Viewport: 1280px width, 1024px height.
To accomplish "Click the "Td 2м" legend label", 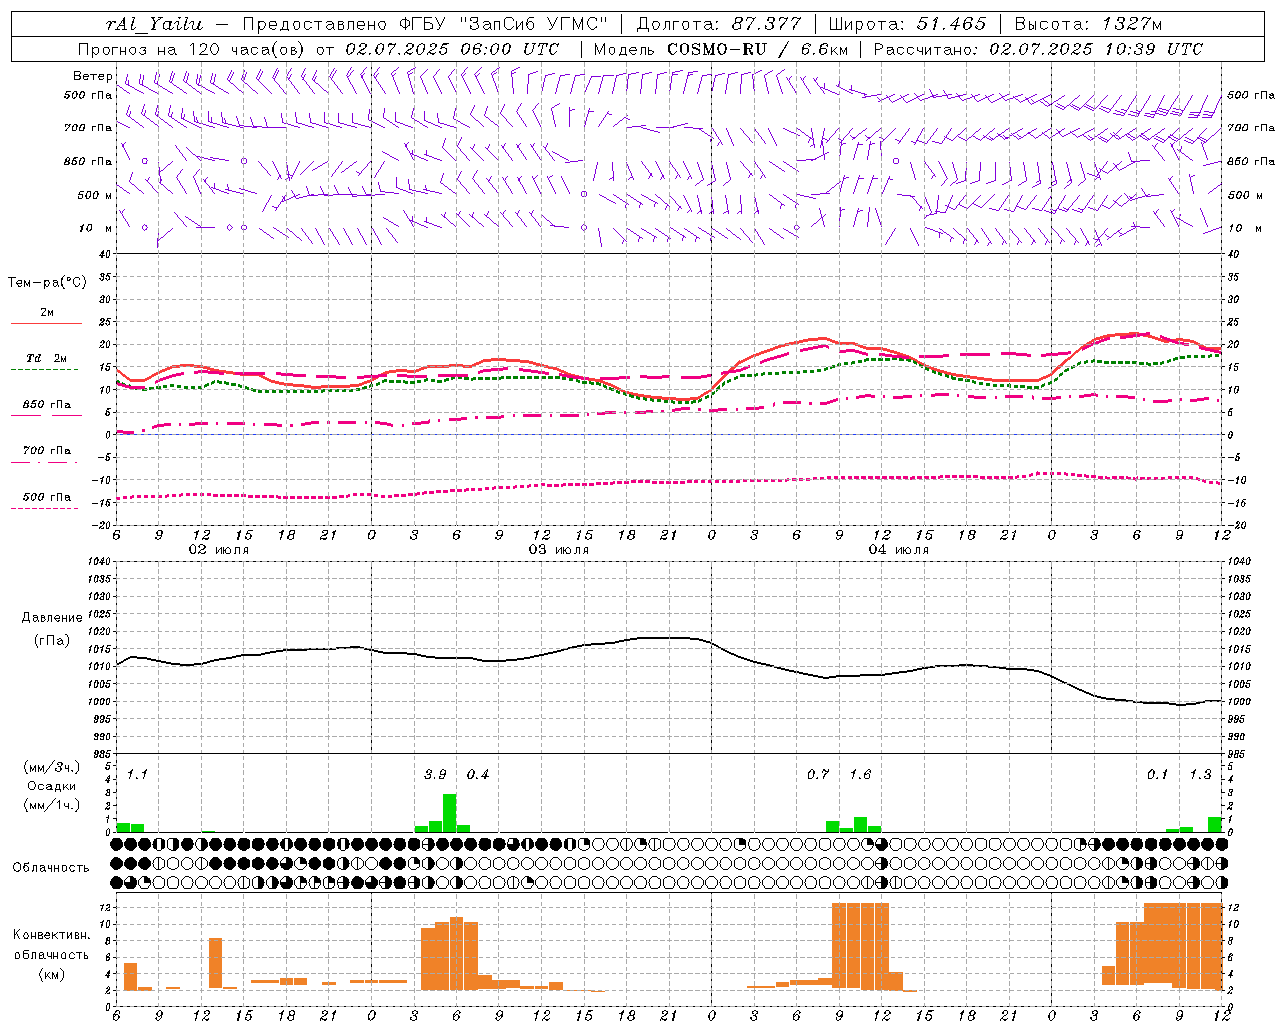I will click(46, 358).
